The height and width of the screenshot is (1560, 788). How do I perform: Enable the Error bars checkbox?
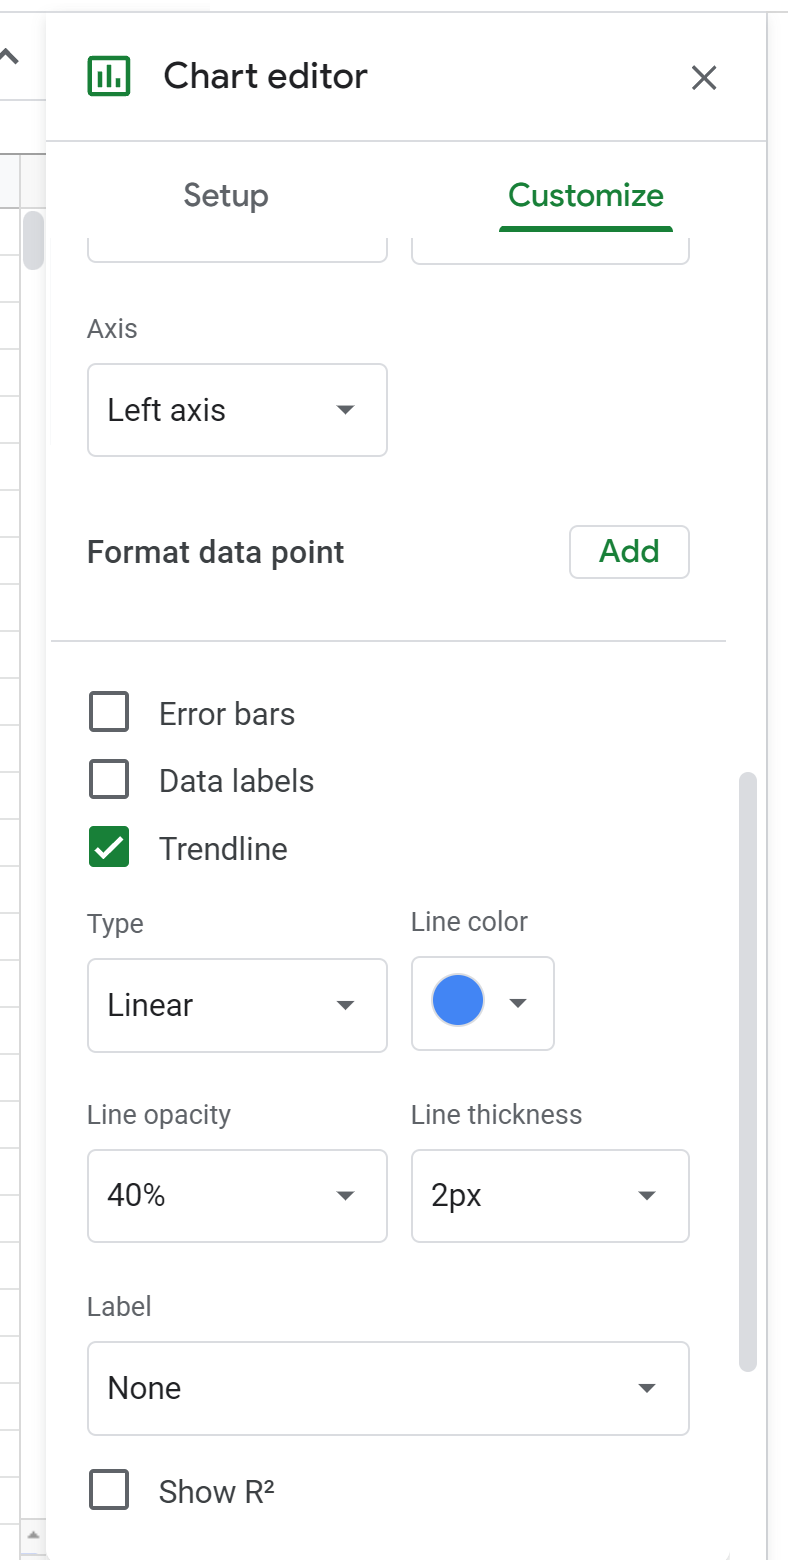109,714
